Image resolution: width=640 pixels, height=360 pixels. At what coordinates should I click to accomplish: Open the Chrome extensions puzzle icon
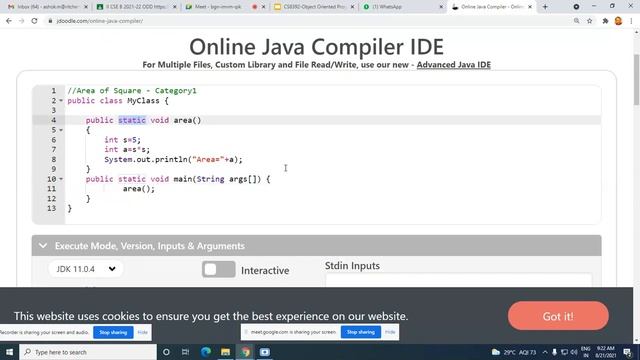point(605,21)
